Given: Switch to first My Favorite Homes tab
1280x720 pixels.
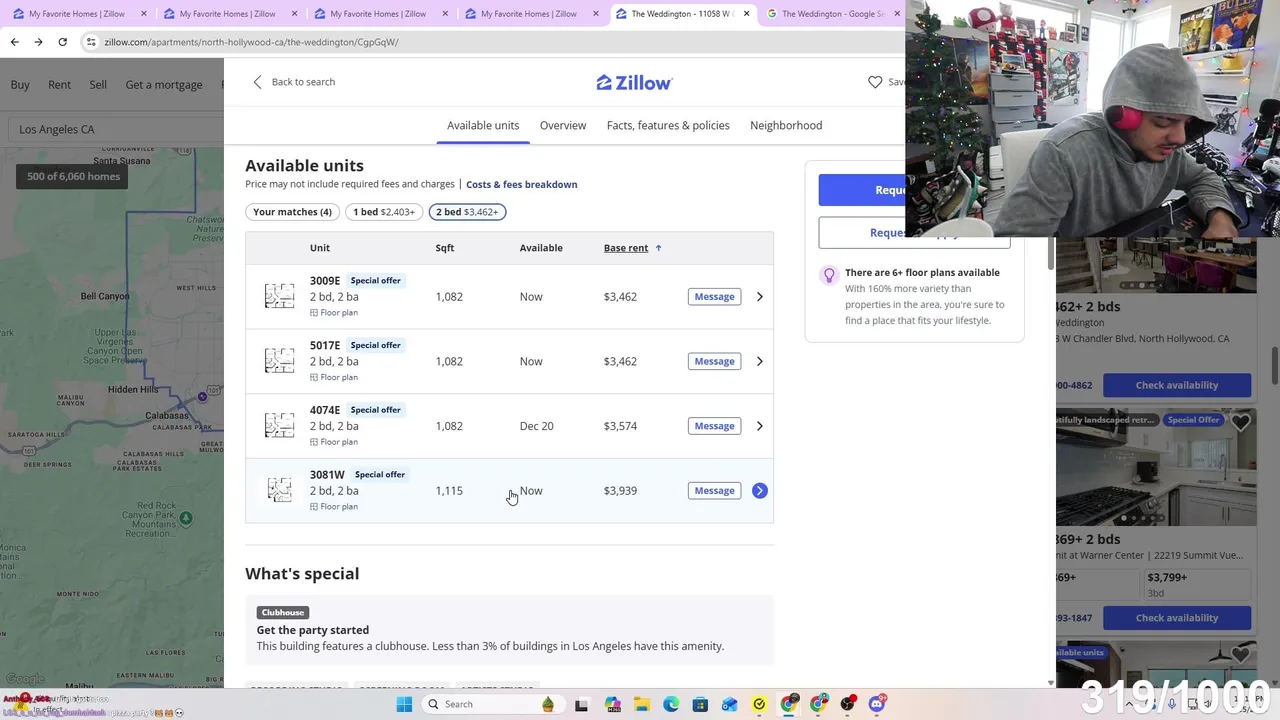Looking at the screenshot, I should [77, 14].
